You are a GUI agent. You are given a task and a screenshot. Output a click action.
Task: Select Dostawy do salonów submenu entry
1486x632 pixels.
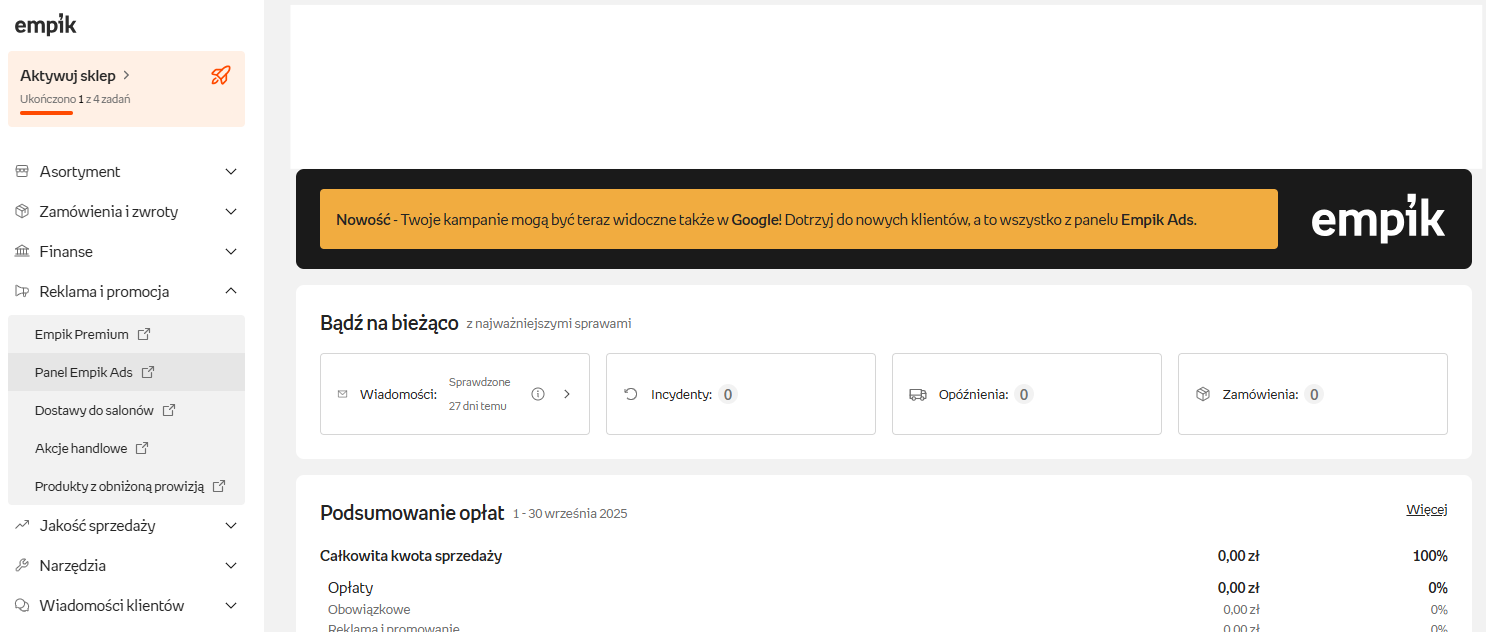coord(95,410)
